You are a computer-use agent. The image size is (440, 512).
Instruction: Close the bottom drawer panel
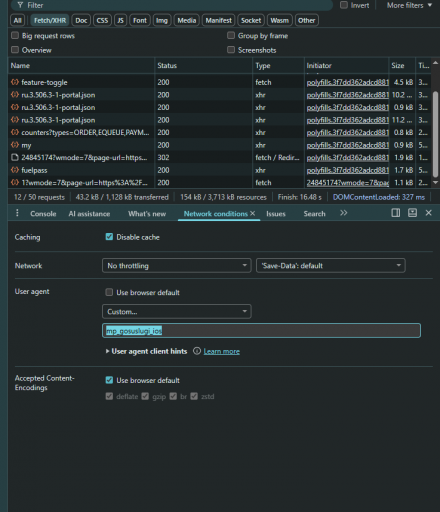429,213
